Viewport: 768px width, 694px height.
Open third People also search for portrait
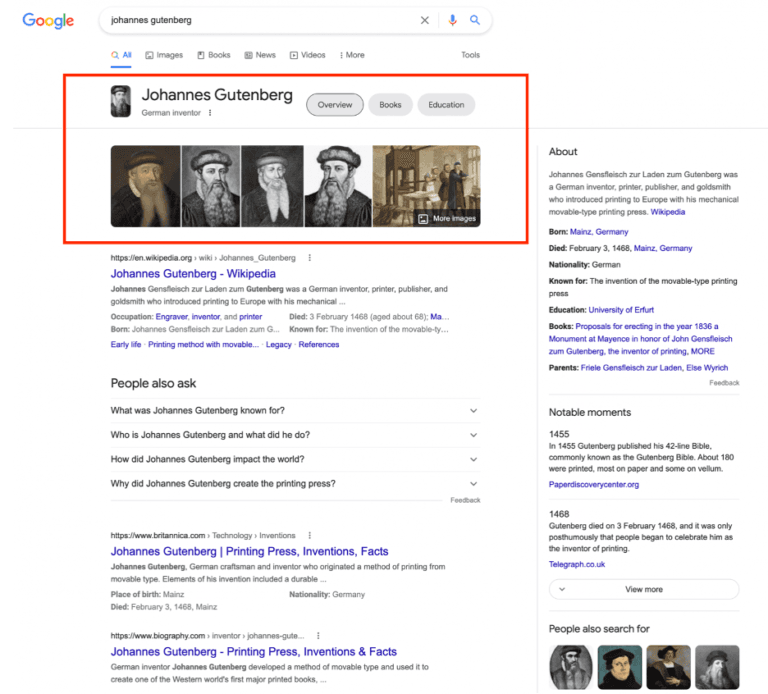(669, 667)
